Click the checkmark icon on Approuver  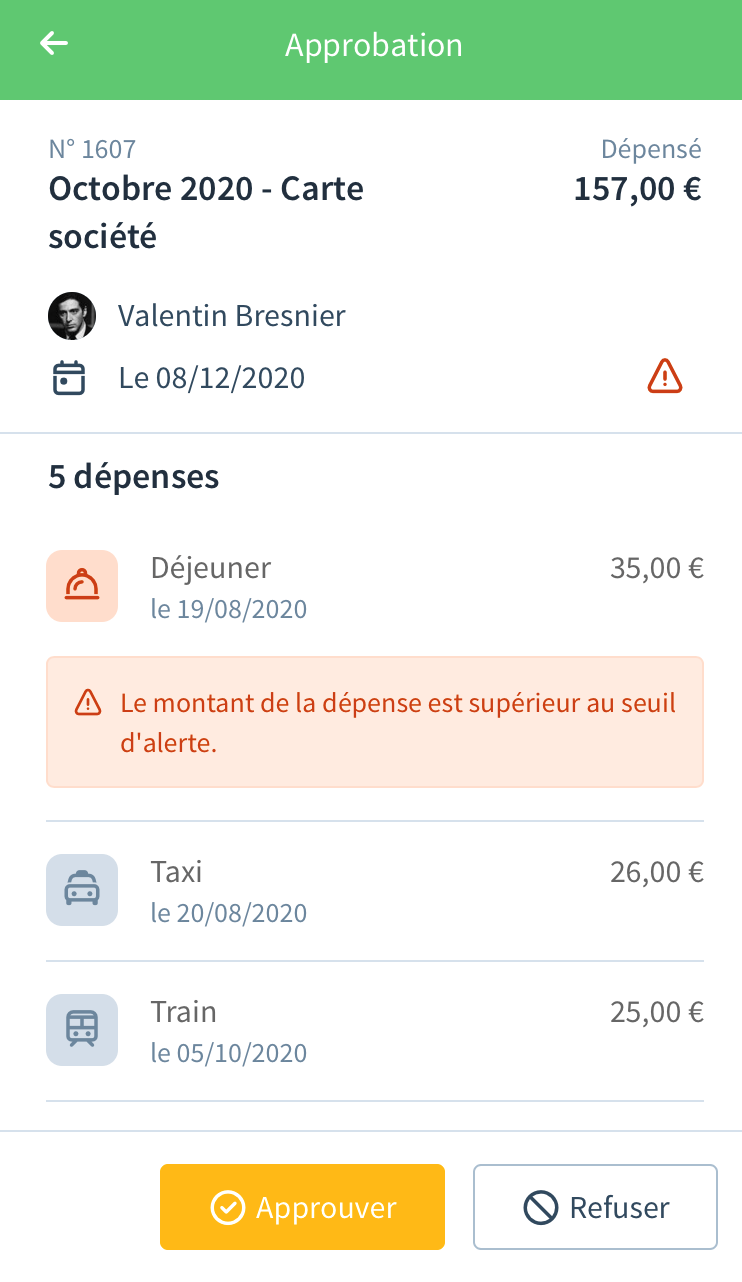pyautogui.click(x=227, y=1208)
